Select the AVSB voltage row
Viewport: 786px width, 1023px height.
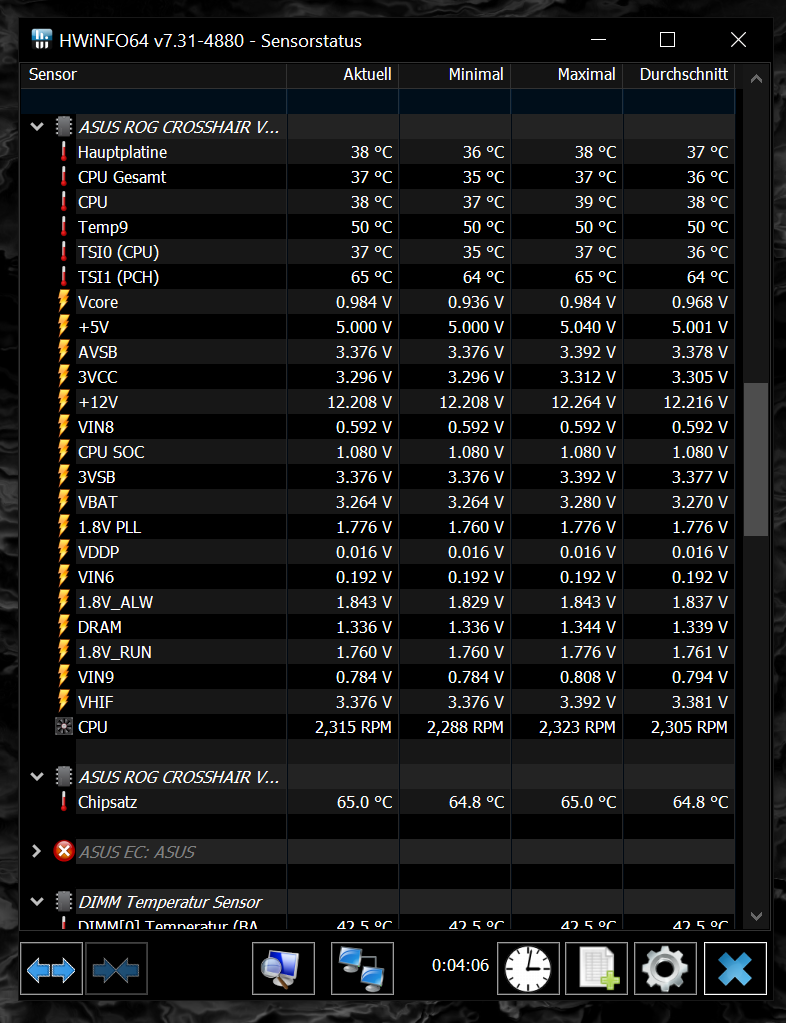(x=378, y=352)
